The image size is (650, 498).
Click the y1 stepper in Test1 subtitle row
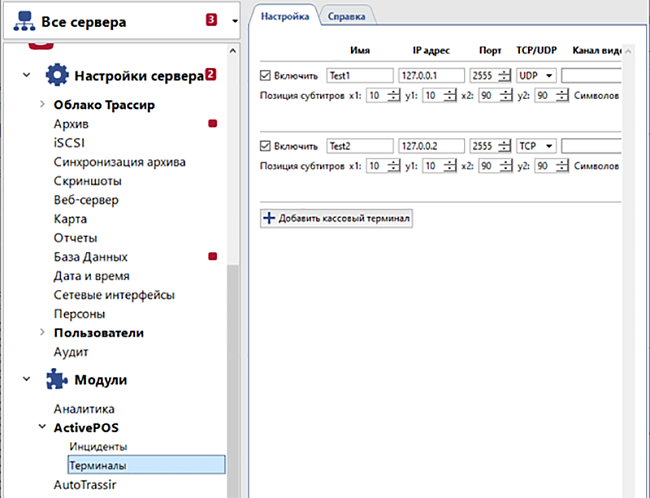[450, 95]
